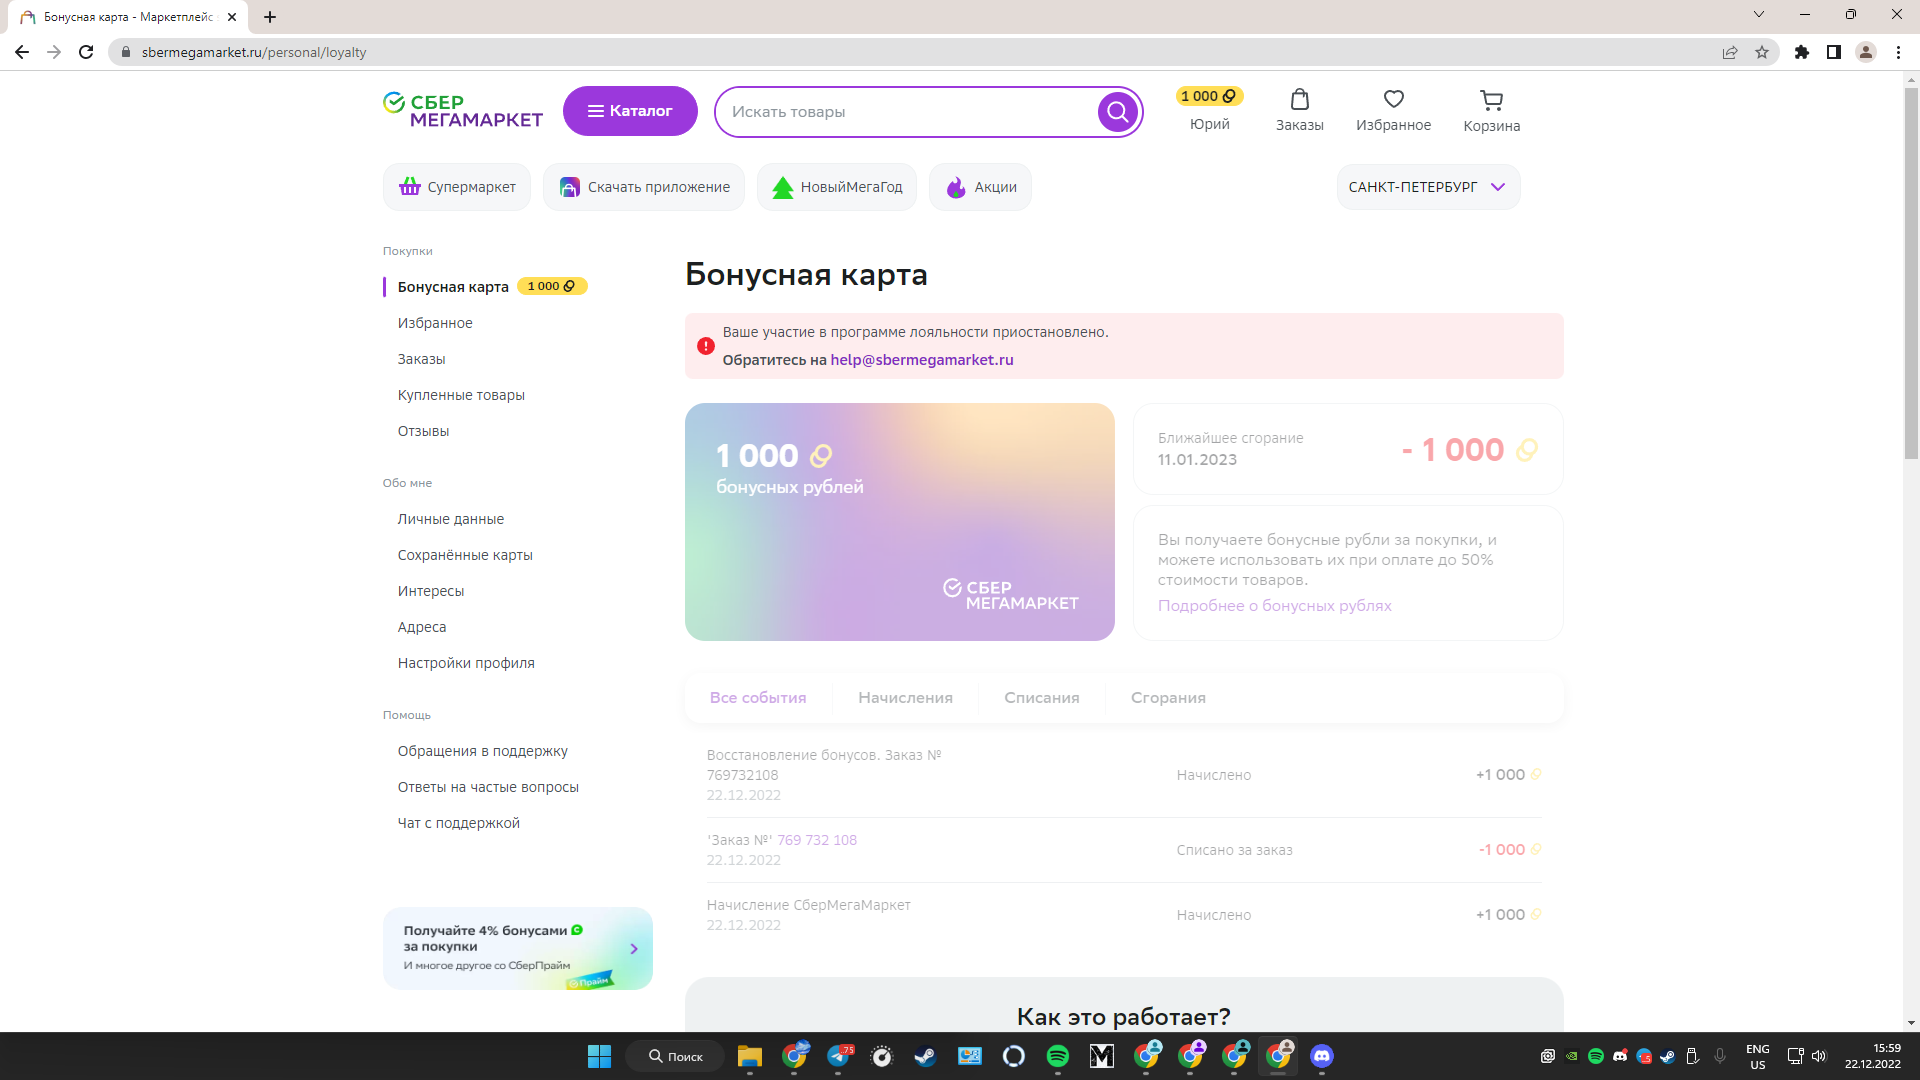Open Настройки профиля in the sidebar

click(x=466, y=663)
